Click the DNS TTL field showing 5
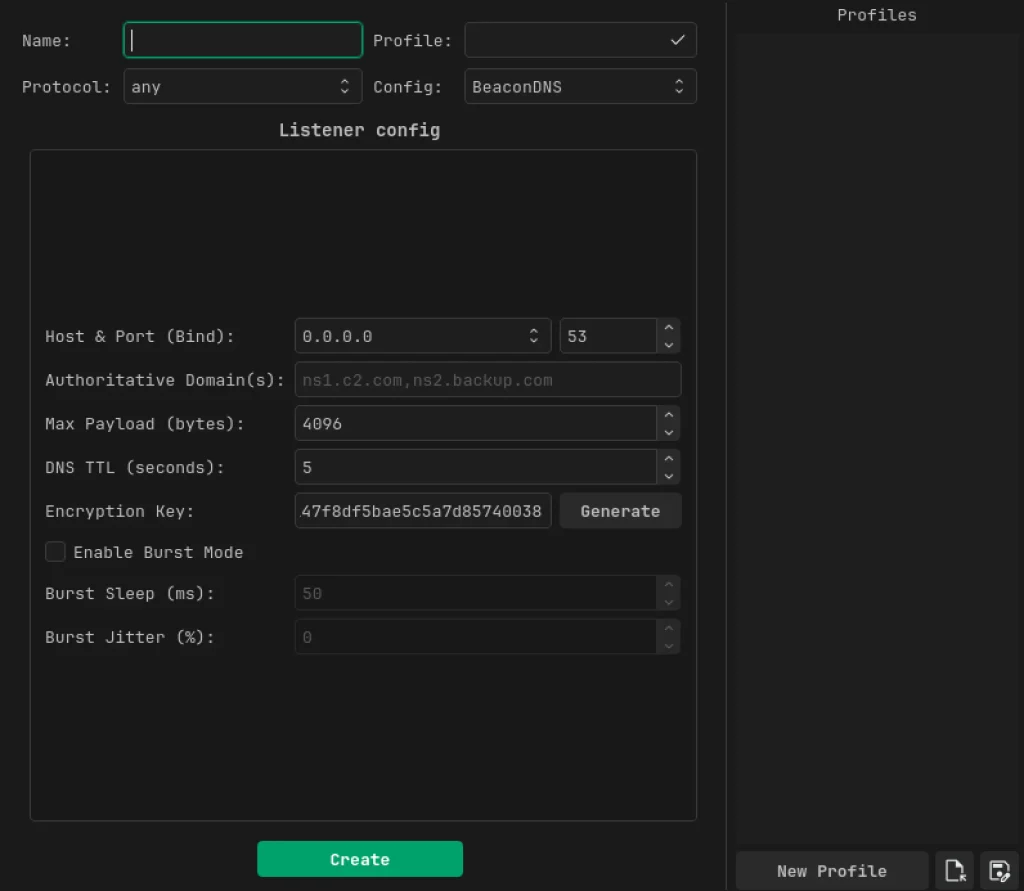This screenshot has height=891, width=1024. (x=475, y=467)
